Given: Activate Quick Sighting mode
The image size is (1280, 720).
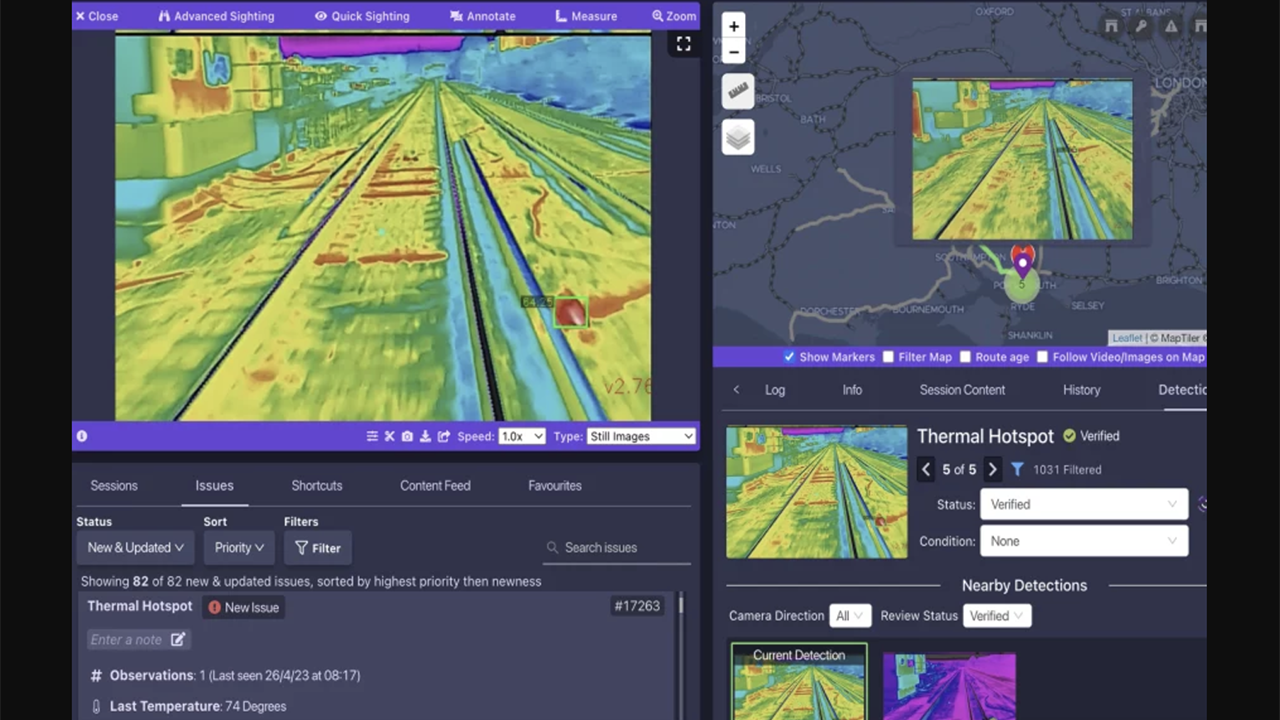Looking at the screenshot, I should (362, 15).
